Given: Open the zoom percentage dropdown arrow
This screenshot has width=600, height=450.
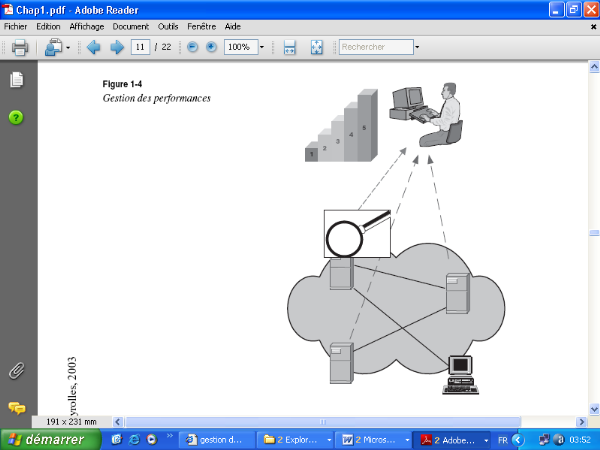Looking at the screenshot, I should [262, 47].
